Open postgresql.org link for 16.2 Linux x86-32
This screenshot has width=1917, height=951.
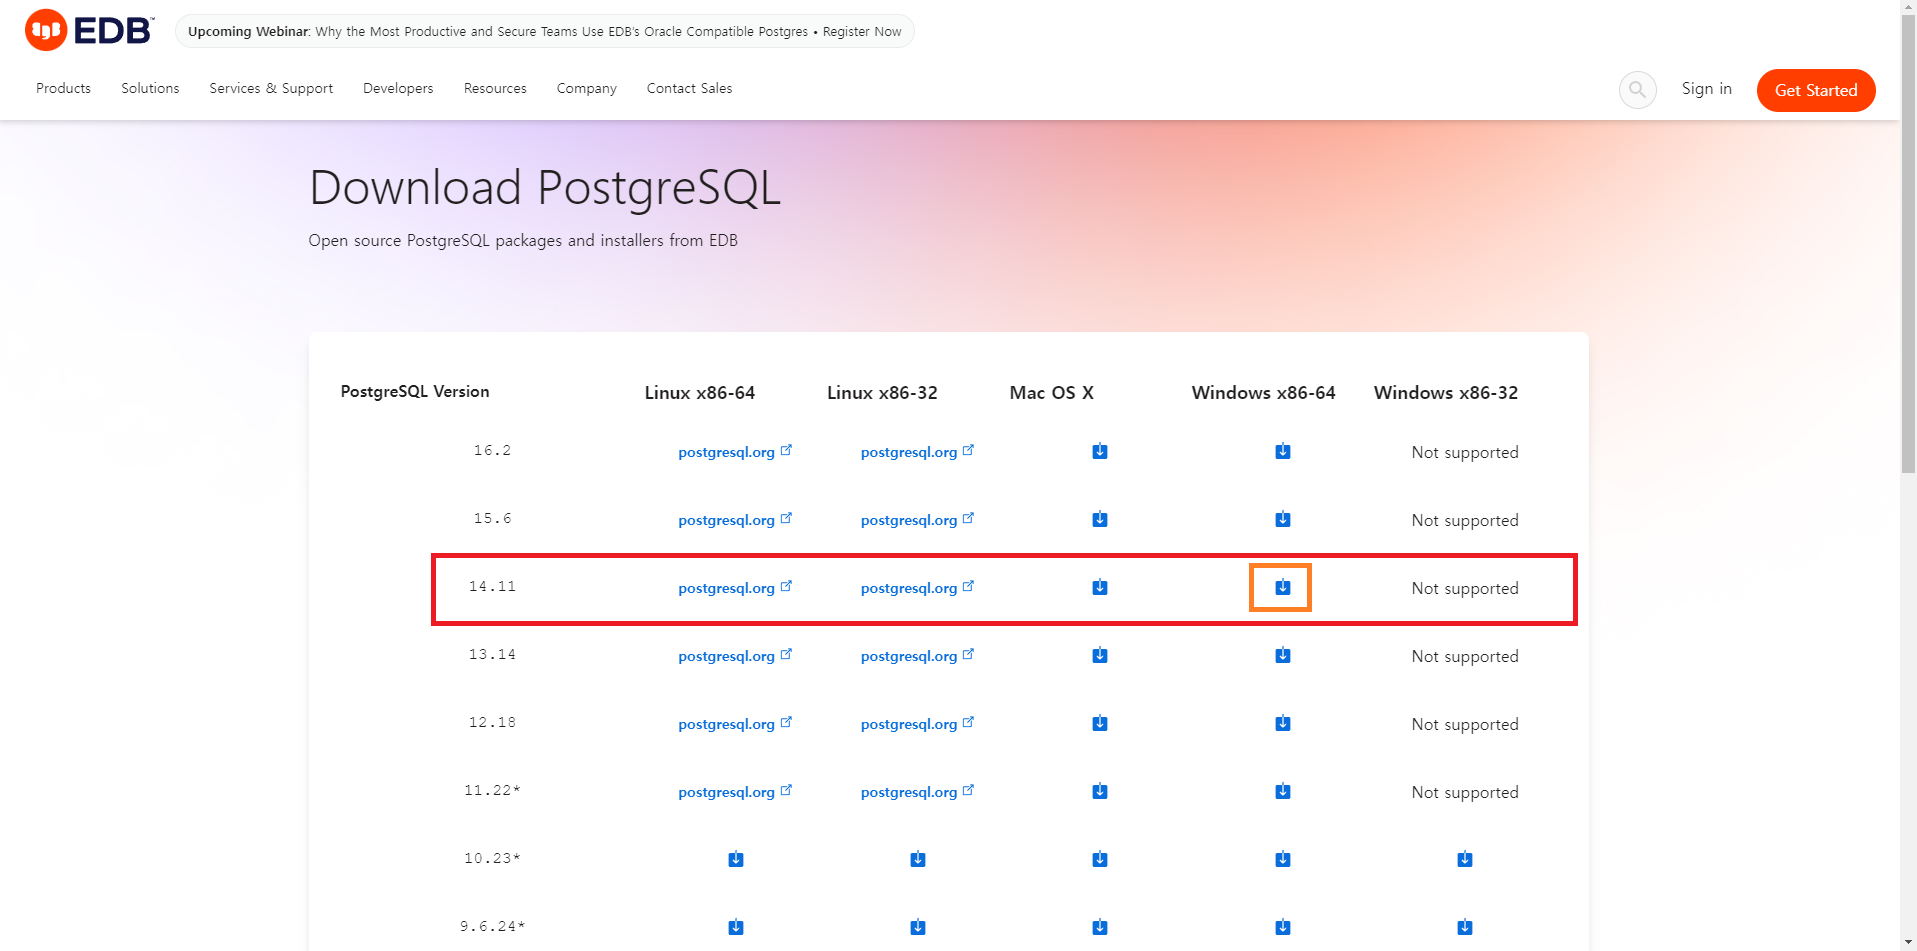917,452
